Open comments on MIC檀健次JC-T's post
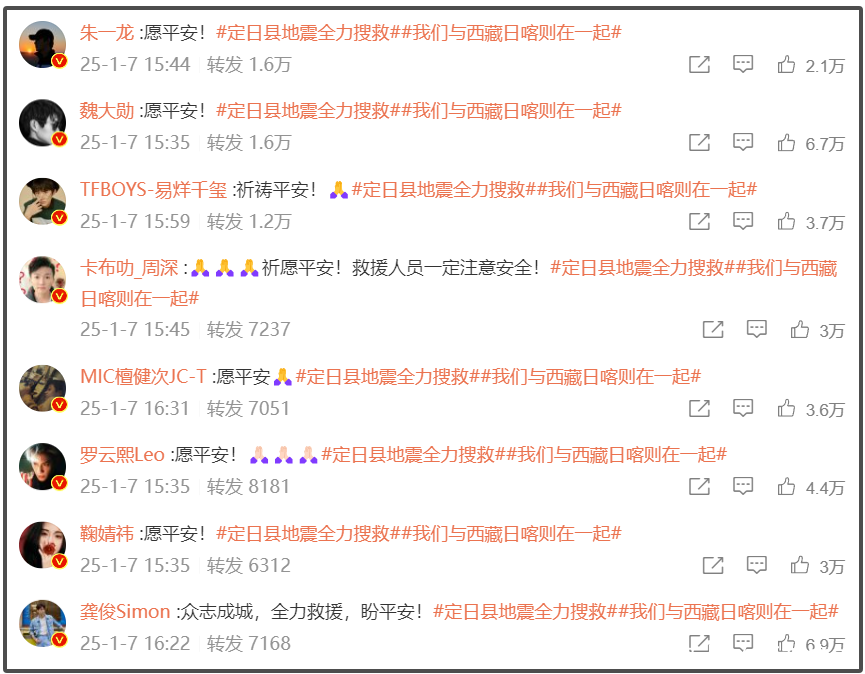Image resolution: width=865 pixels, height=674 pixels. pyautogui.click(x=743, y=408)
